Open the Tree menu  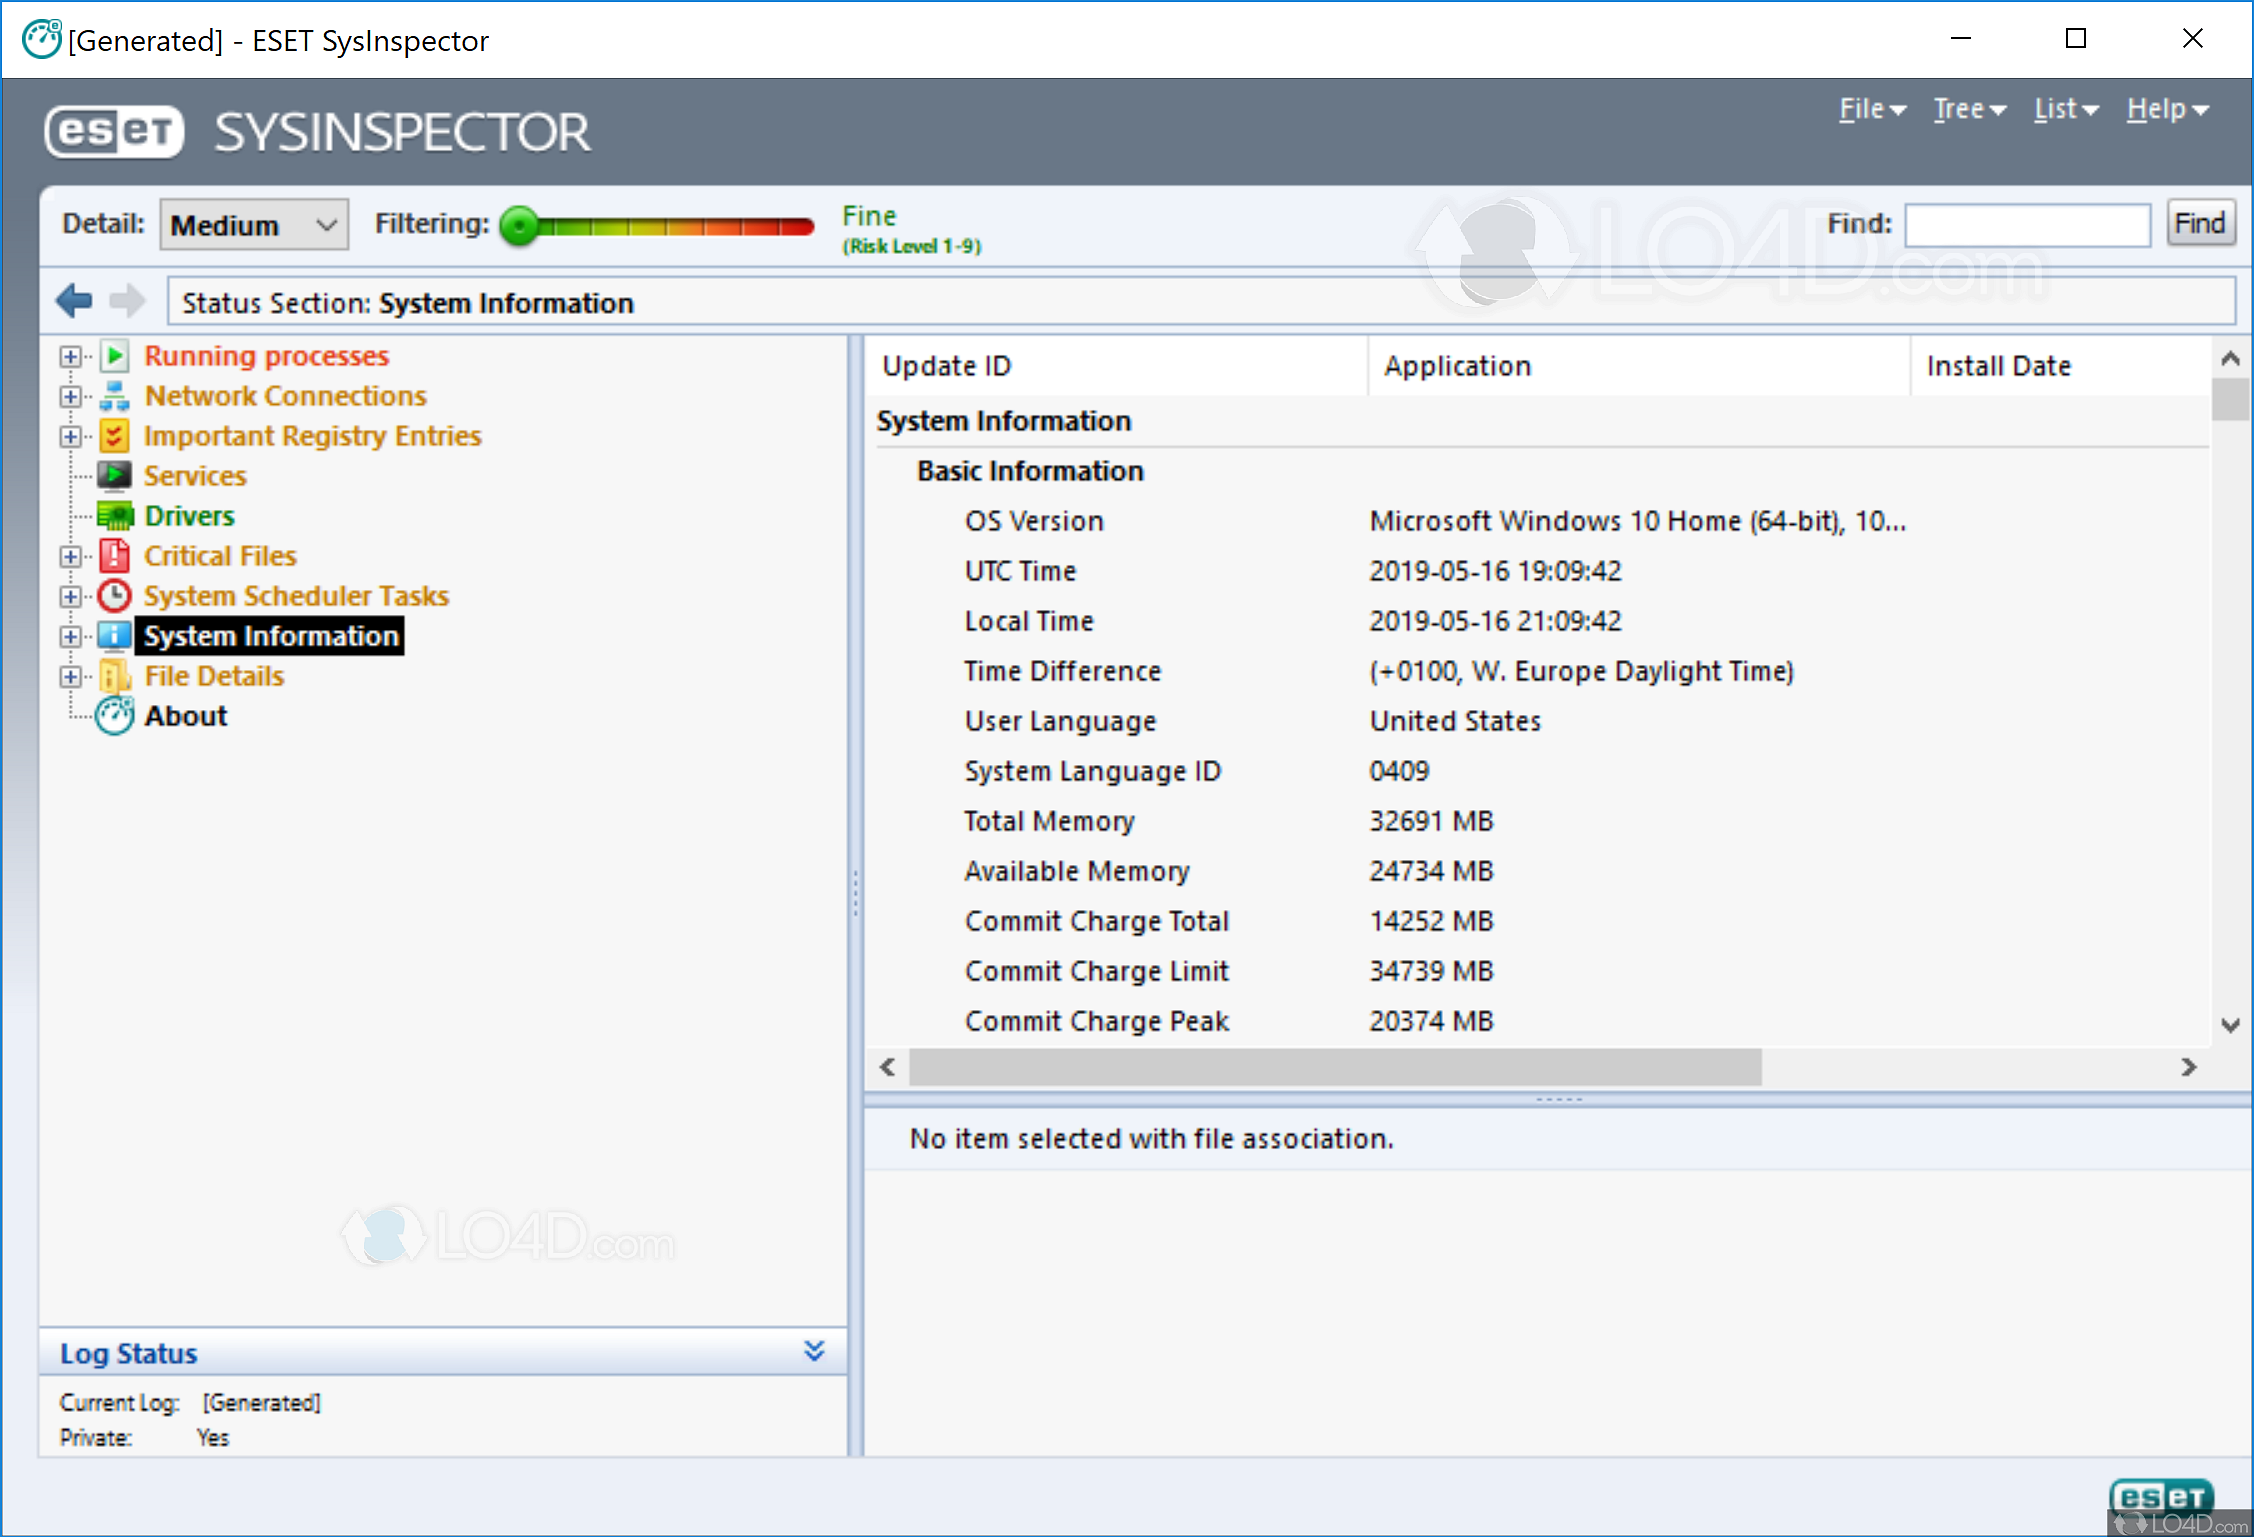click(1966, 110)
